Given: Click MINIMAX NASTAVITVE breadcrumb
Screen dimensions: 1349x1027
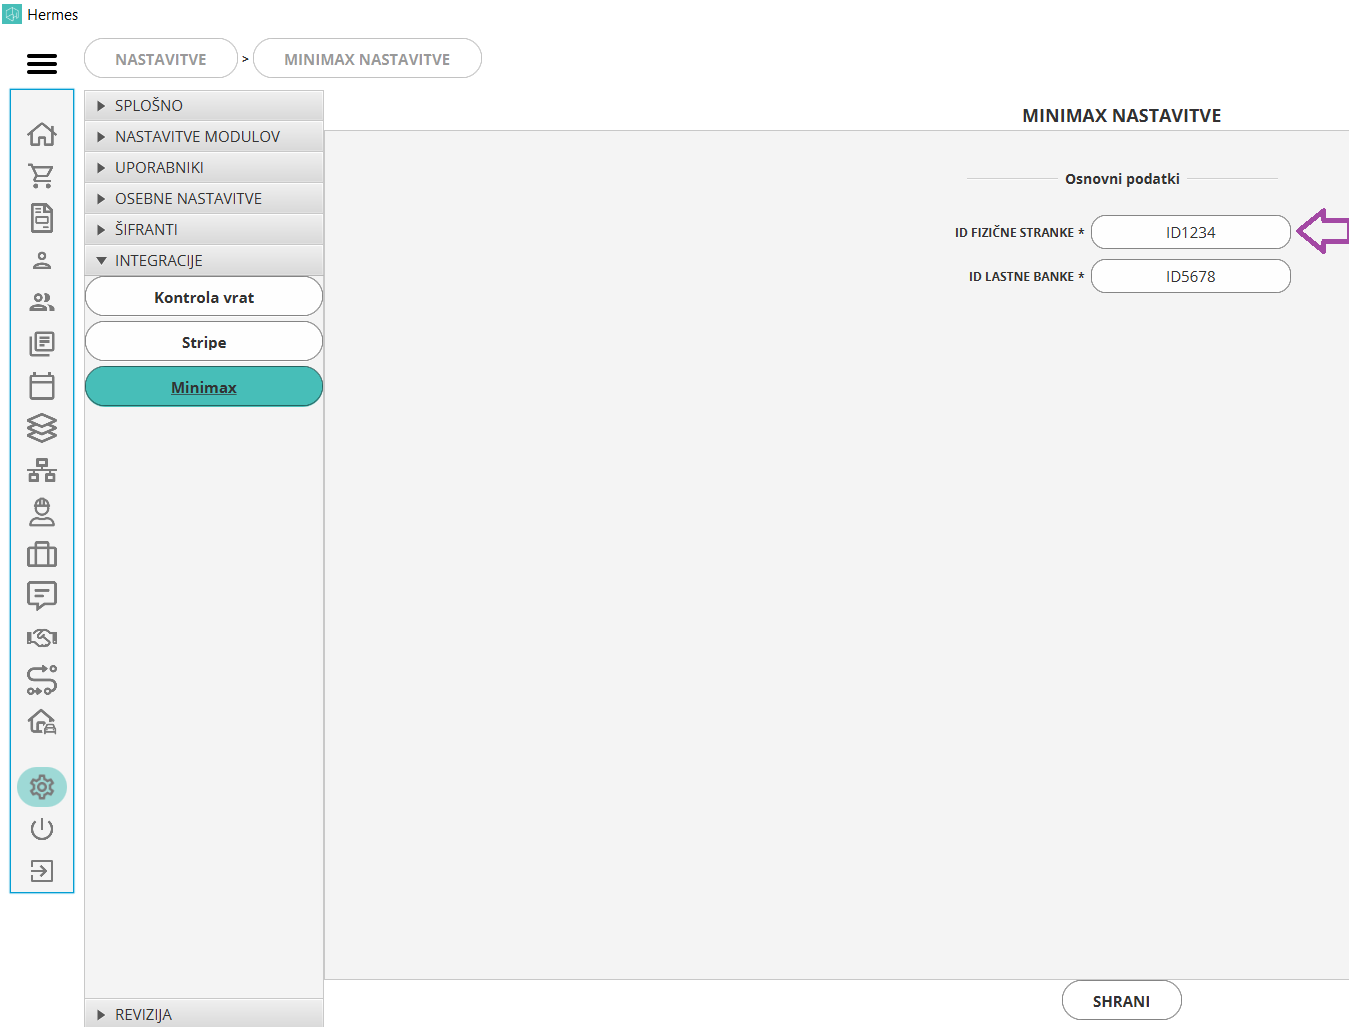Looking at the screenshot, I should (x=367, y=59).
